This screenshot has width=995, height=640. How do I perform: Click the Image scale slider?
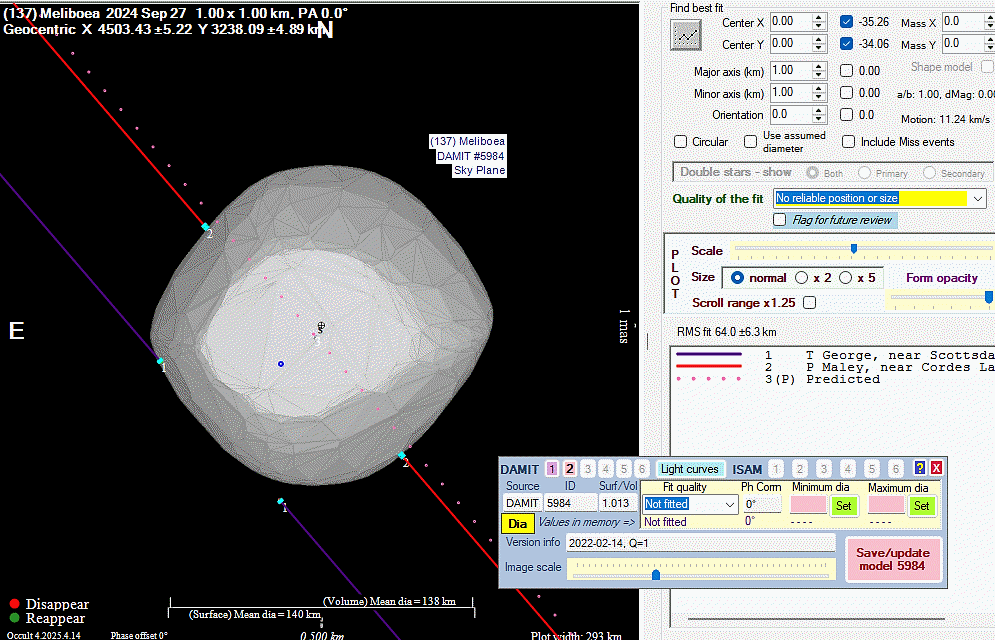pyautogui.click(x=655, y=574)
